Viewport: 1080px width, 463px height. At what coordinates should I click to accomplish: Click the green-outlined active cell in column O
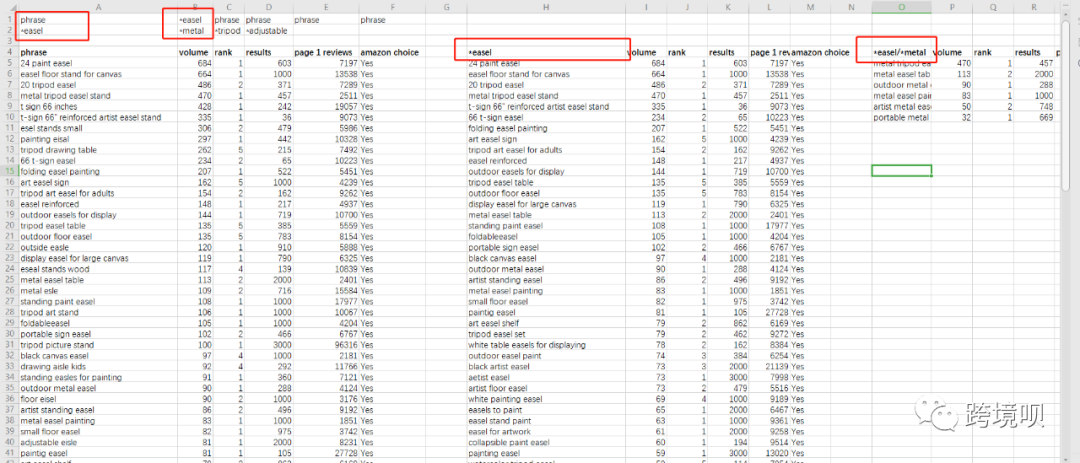(901, 171)
